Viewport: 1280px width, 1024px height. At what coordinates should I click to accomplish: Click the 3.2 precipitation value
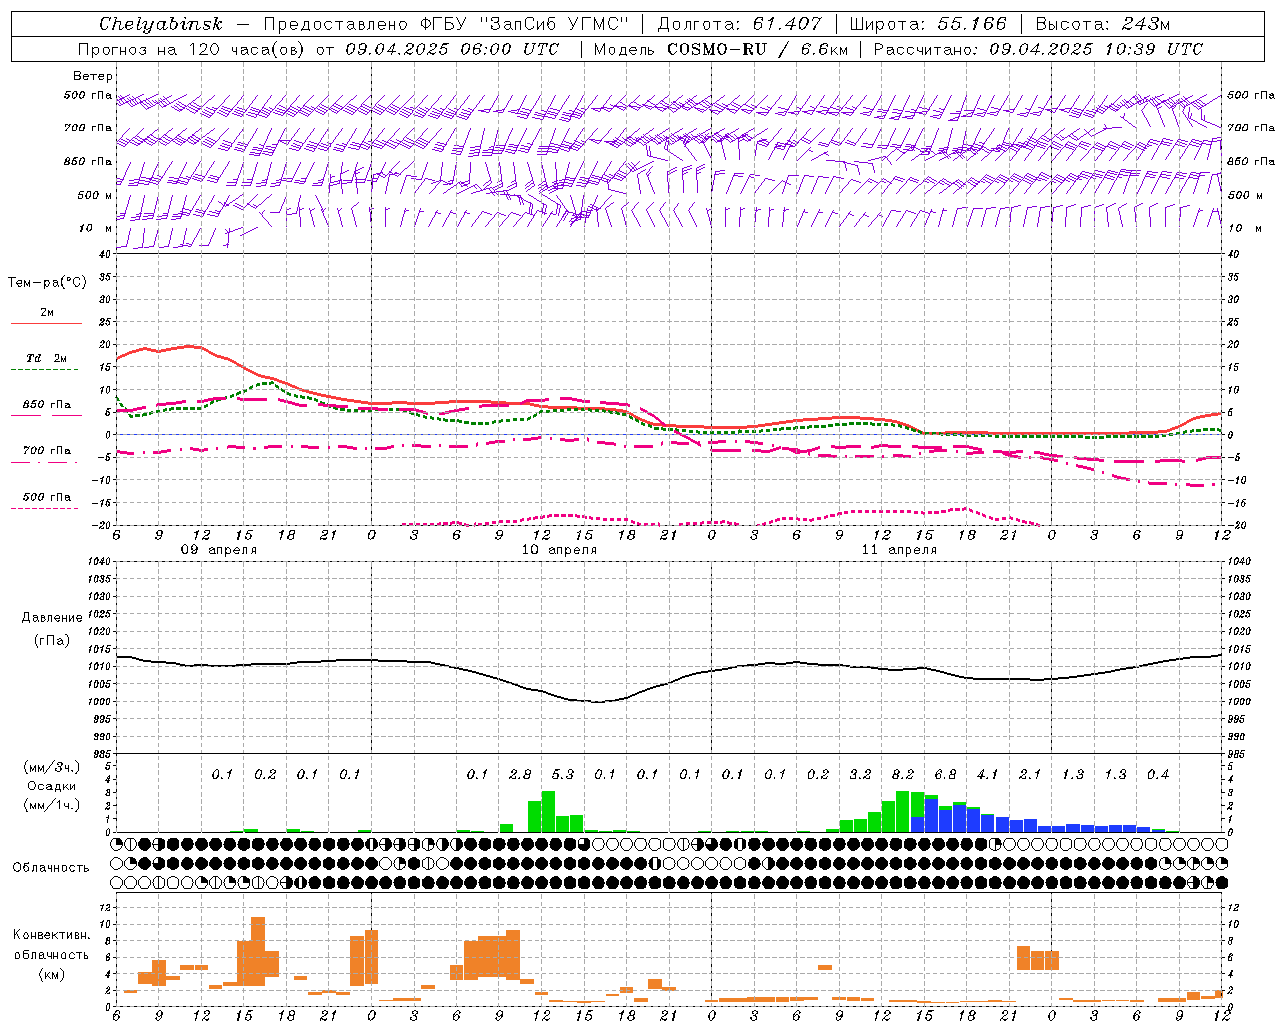pos(860,774)
